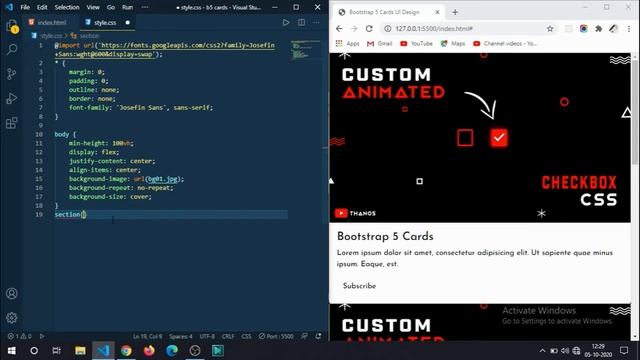Go back in Chrome
The width and height of the screenshot is (640, 360).
pos(339,29)
